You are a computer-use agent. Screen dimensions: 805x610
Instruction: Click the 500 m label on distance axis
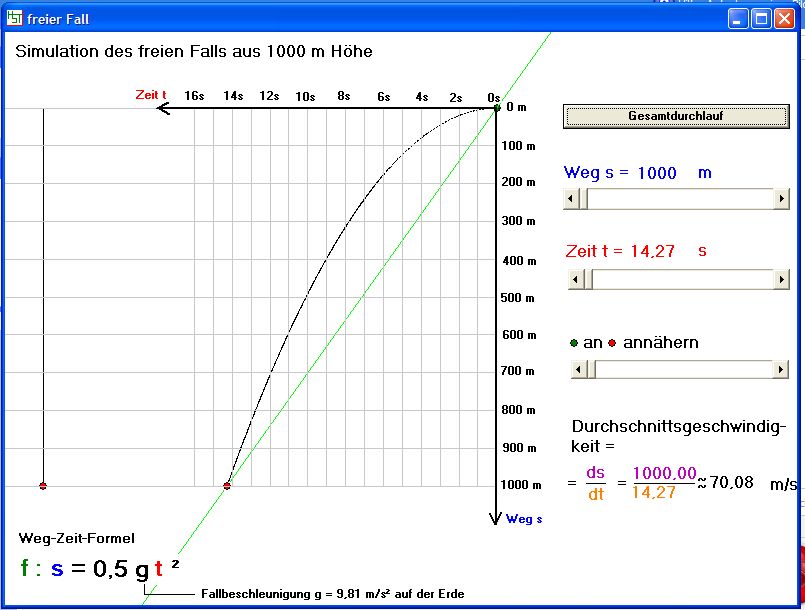[518, 298]
